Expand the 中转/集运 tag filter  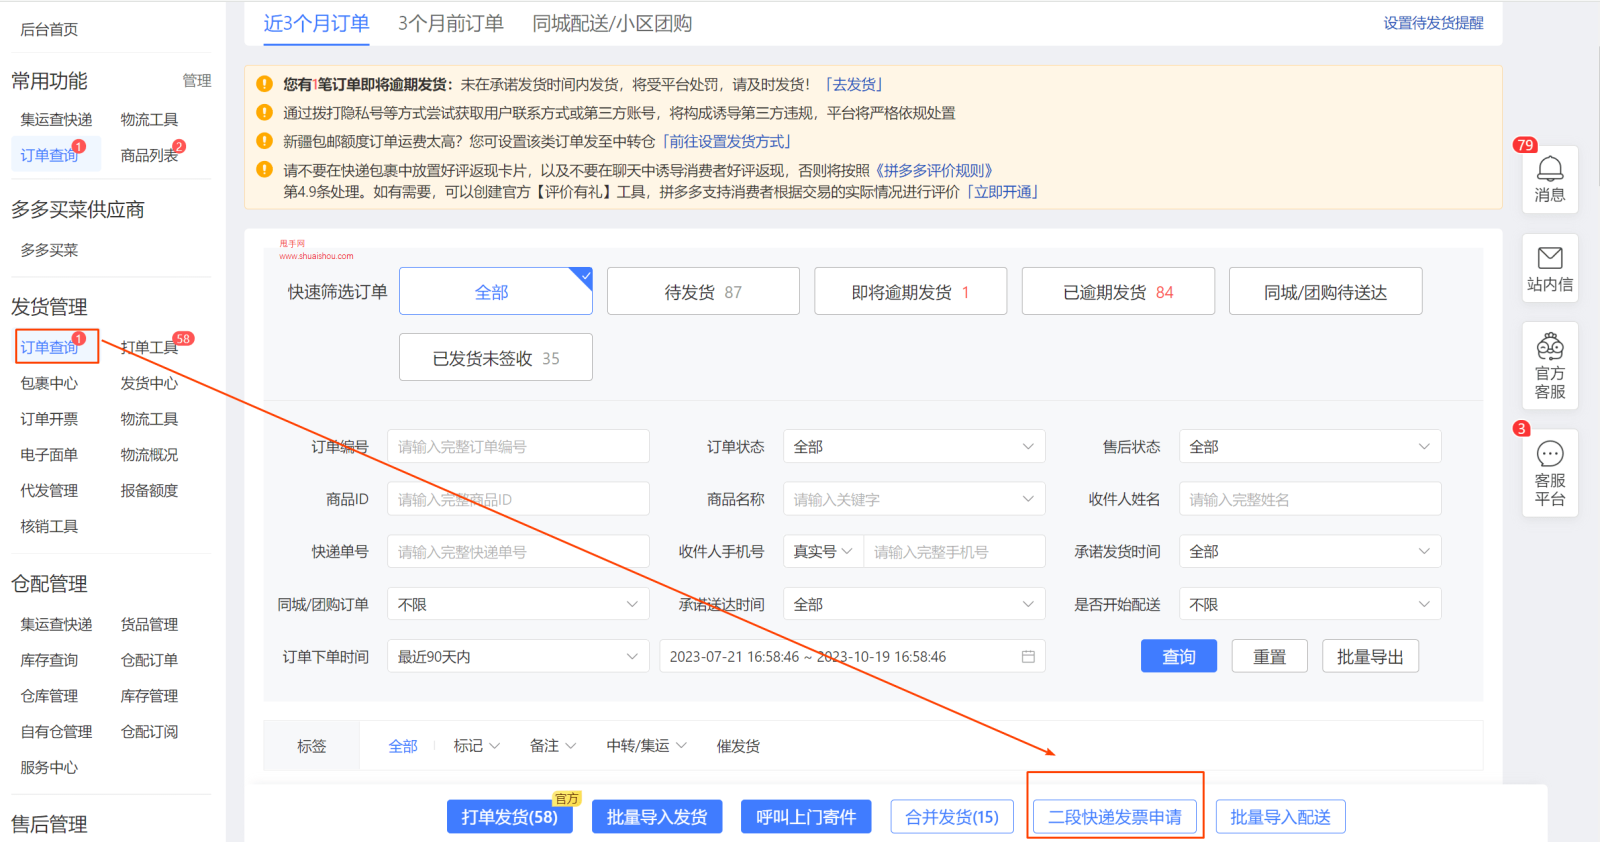646,746
